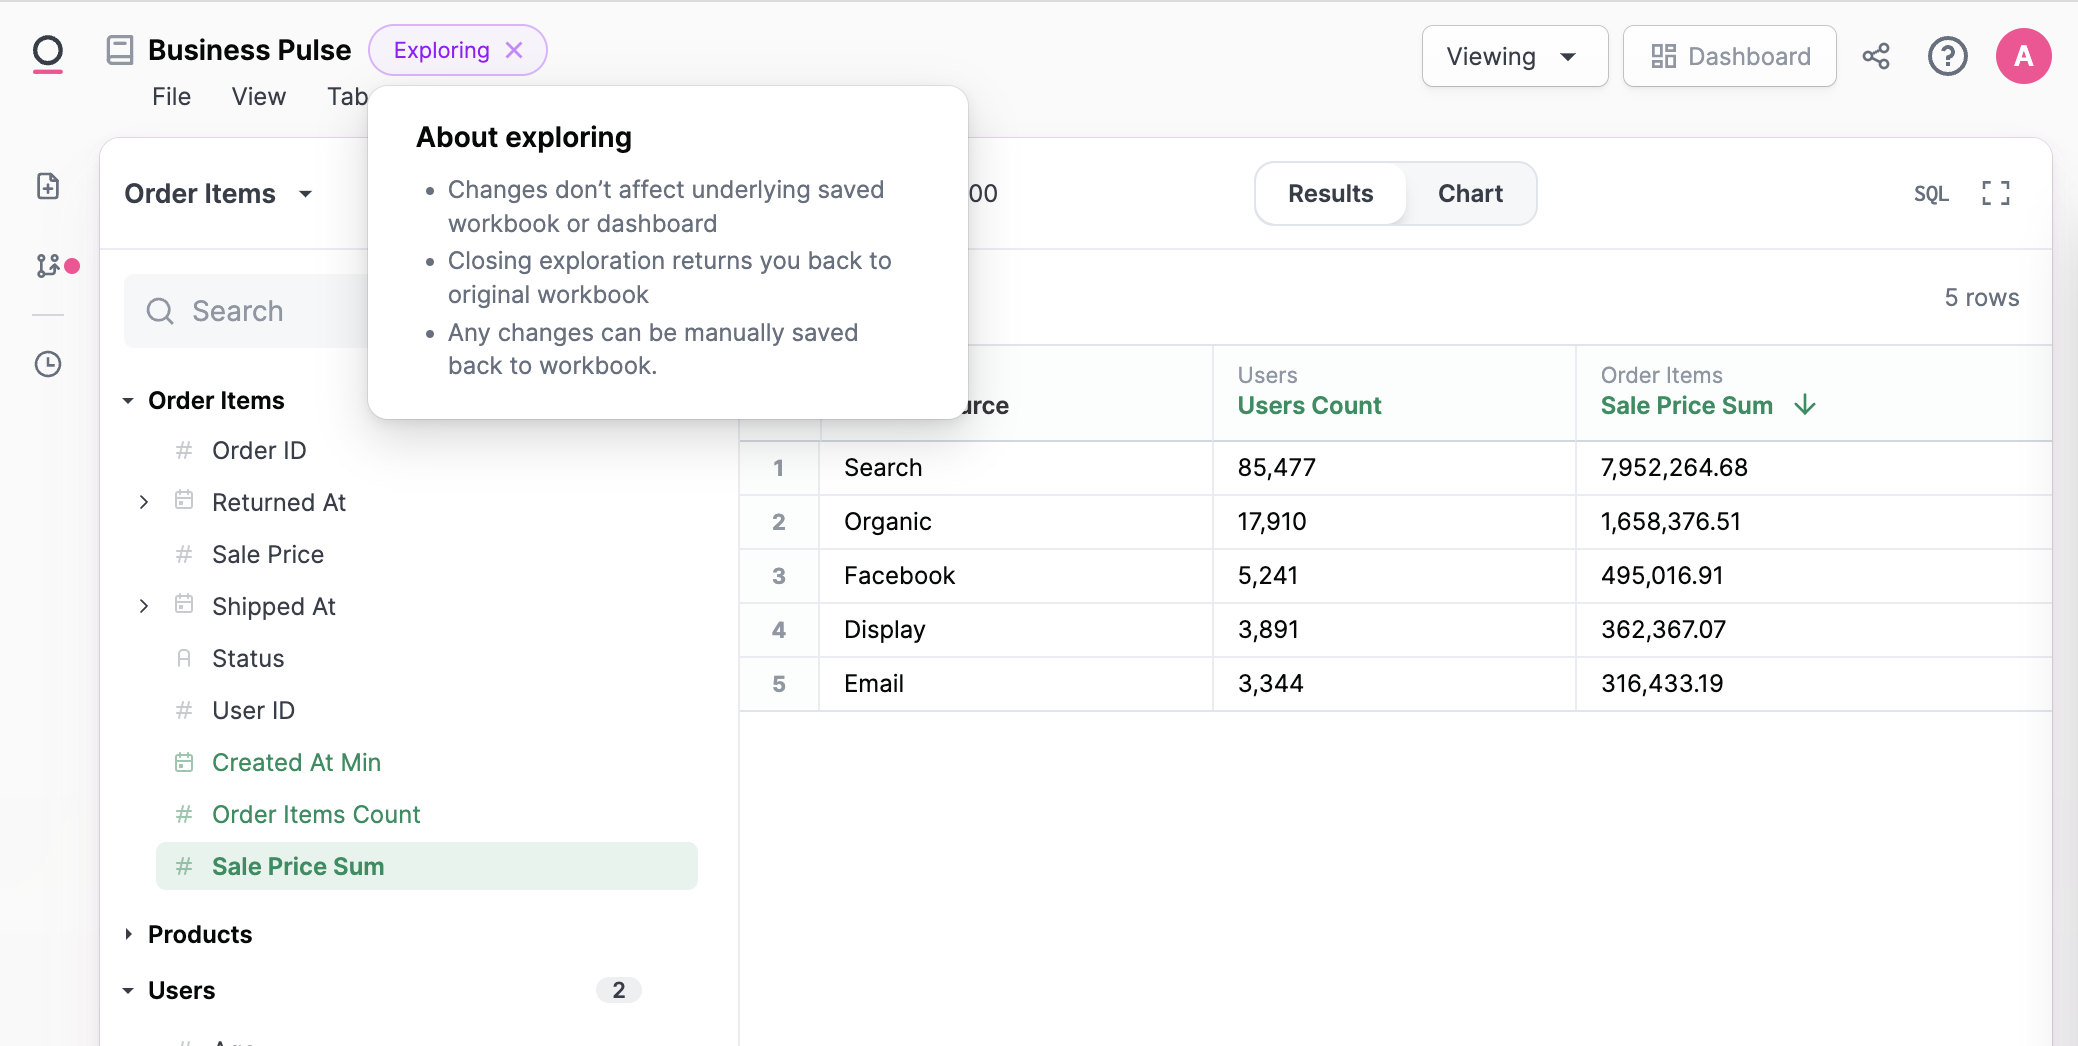Screen dimensions: 2078x1046
Task: Open the help question mark icon
Action: point(1947,56)
